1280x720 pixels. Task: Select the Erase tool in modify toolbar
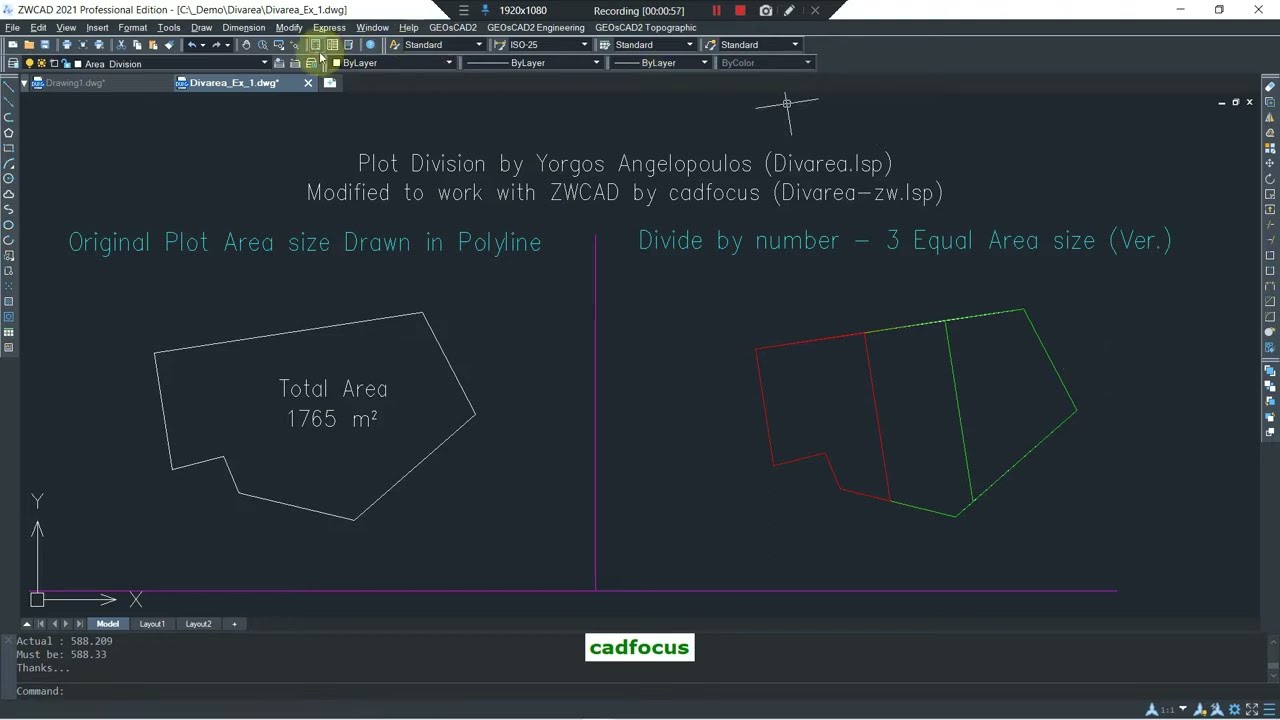[1270, 87]
